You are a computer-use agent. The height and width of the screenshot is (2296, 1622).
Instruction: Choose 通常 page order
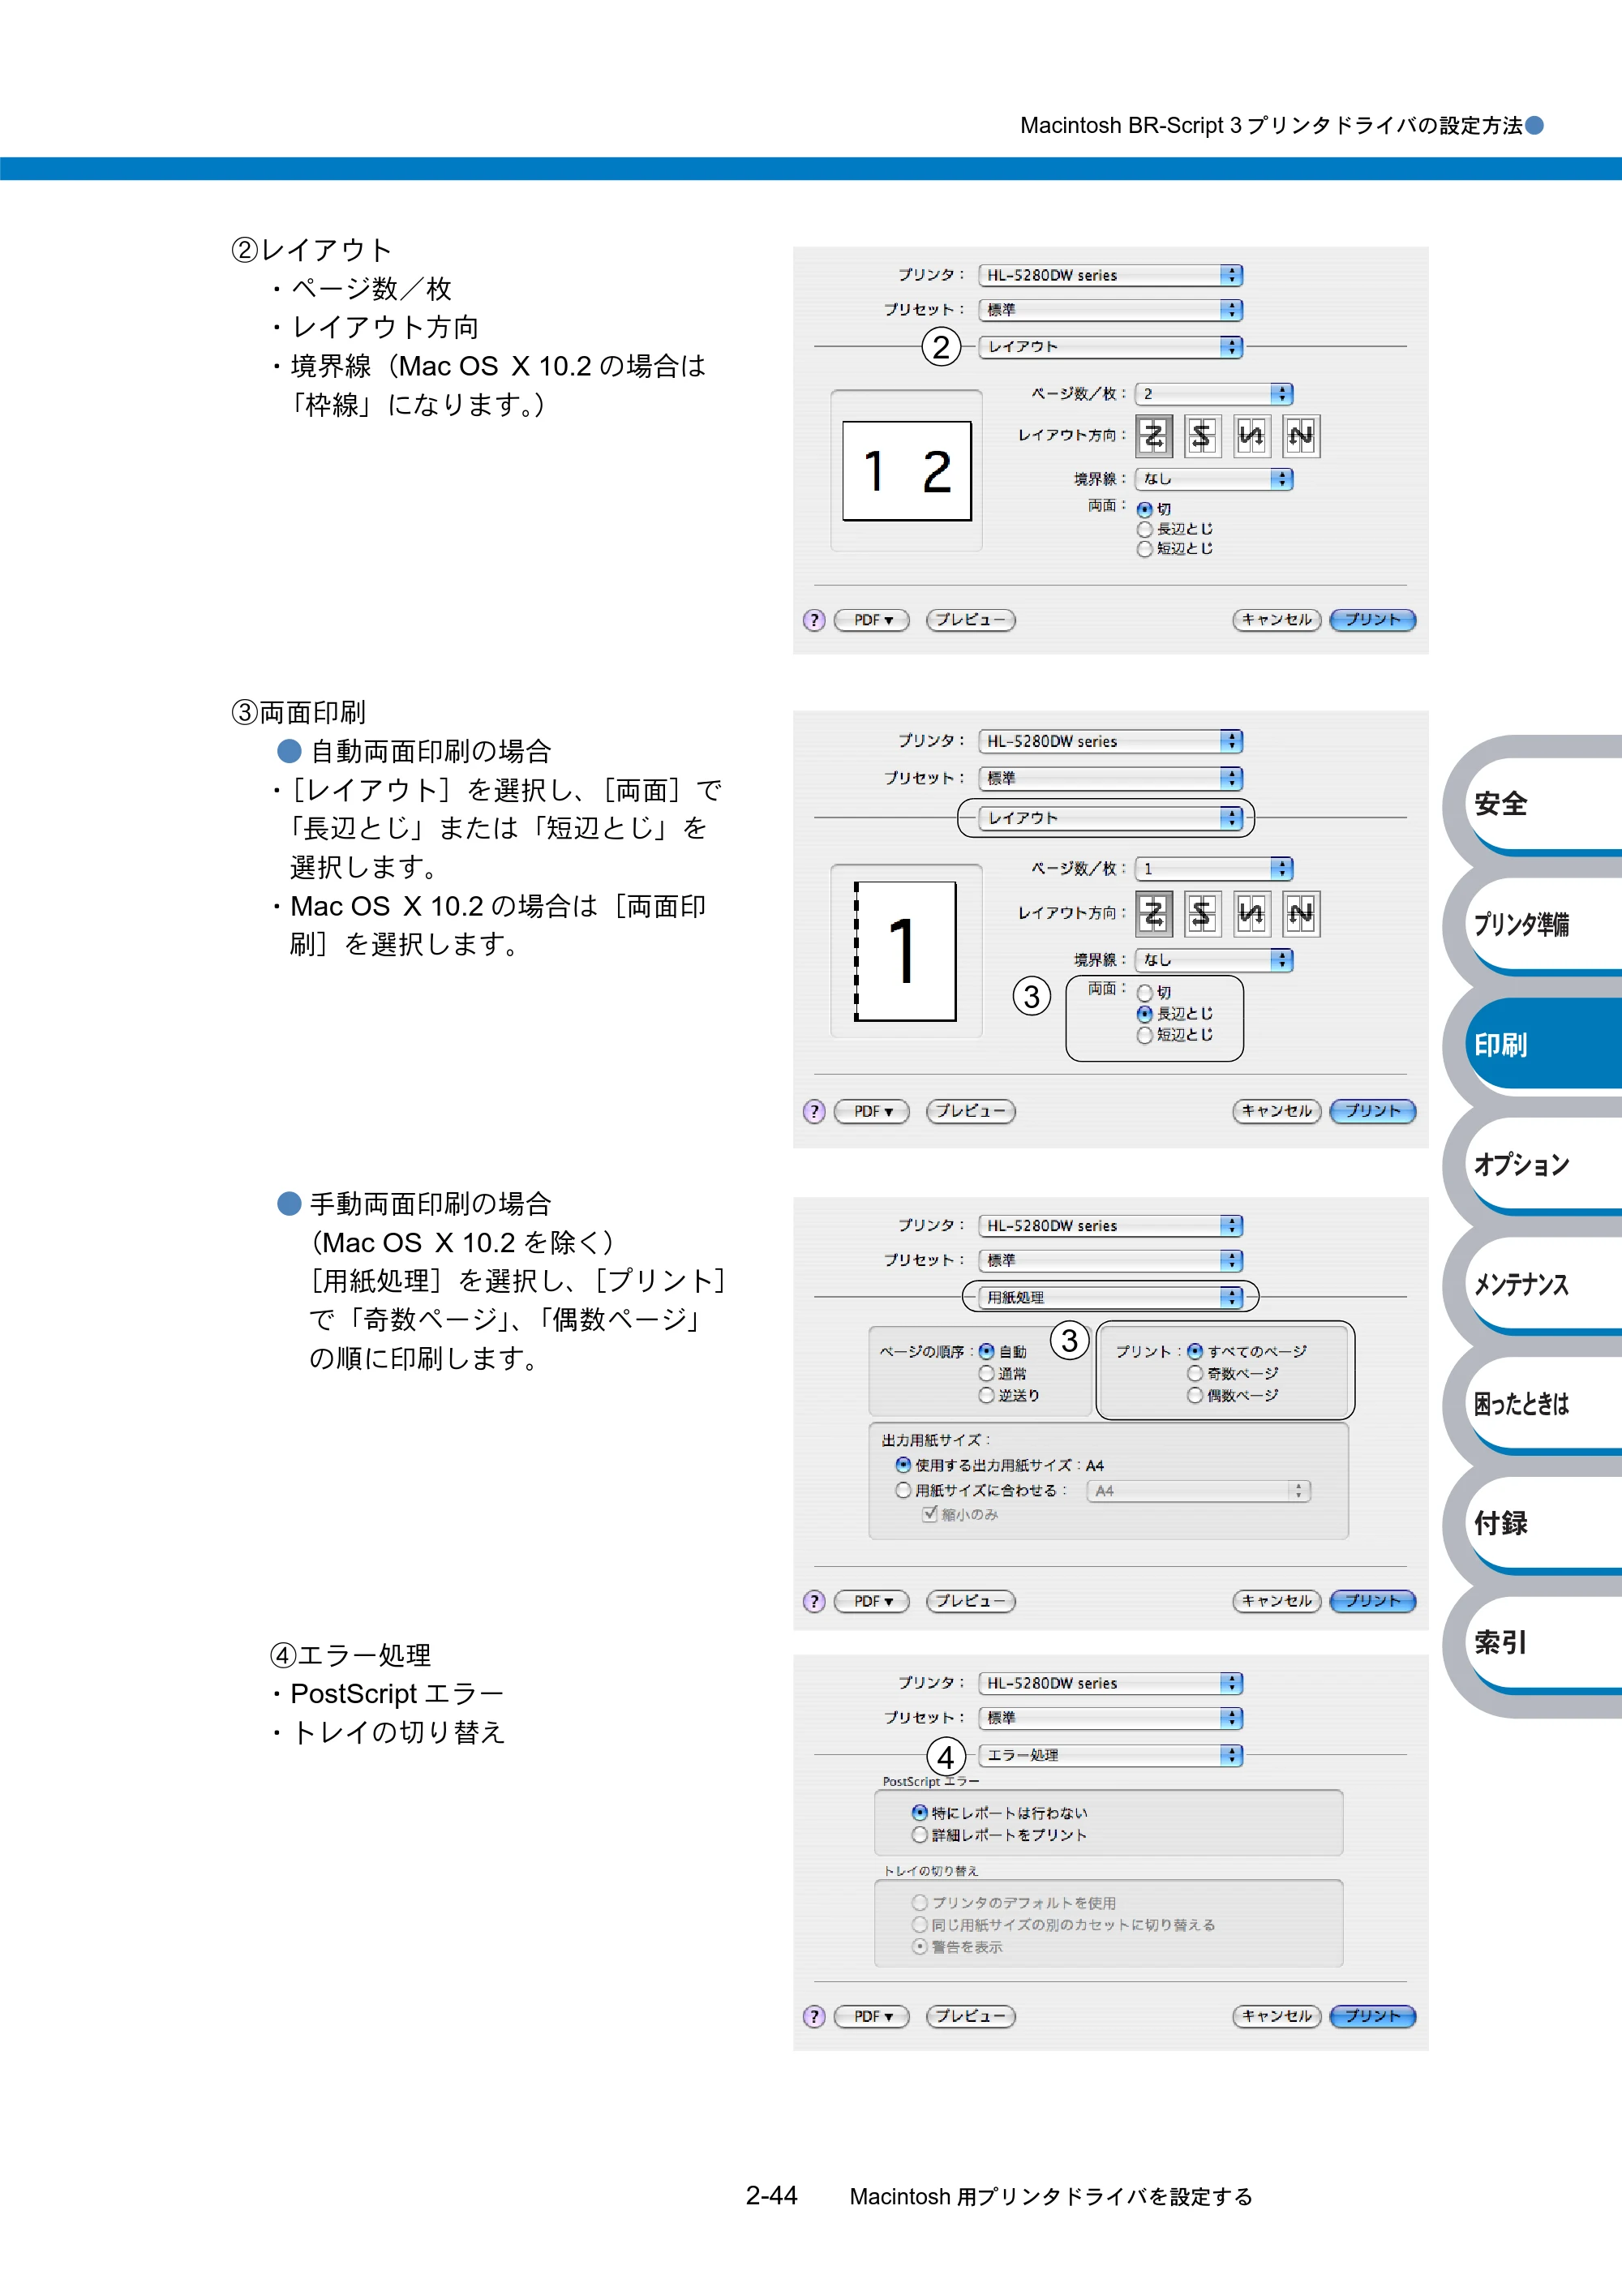(x=987, y=1373)
